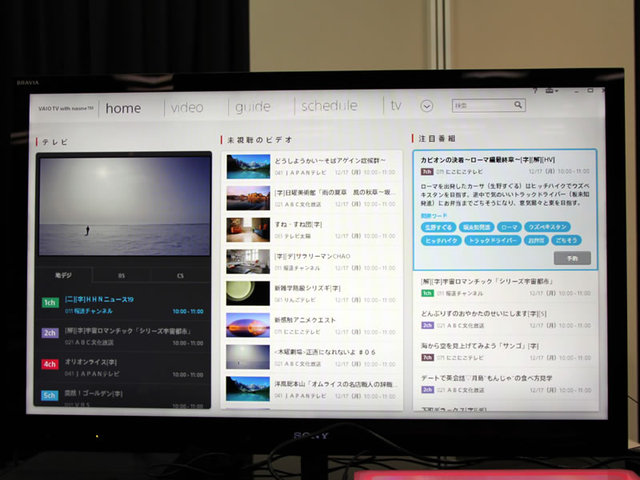The width and height of the screenshot is (640, 480).
Task: Expand the circled chevron after tv
Action: point(427,106)
